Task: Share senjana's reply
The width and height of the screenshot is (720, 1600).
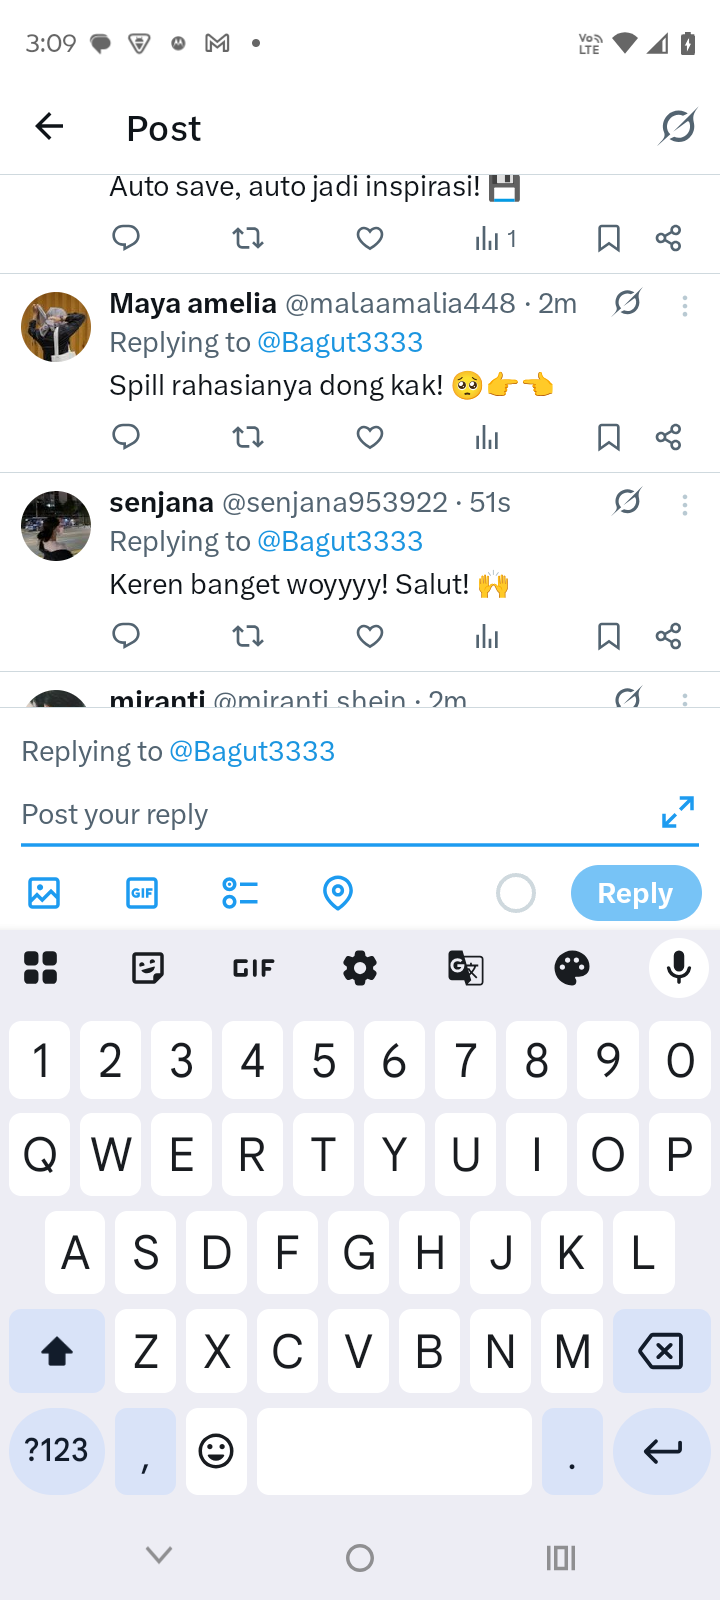Action: tap(668, 636)
